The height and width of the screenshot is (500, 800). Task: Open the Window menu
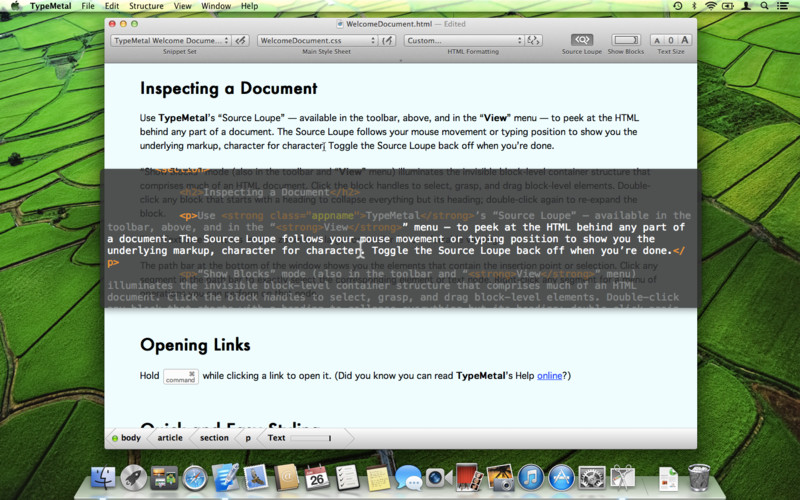pos(216,6)
